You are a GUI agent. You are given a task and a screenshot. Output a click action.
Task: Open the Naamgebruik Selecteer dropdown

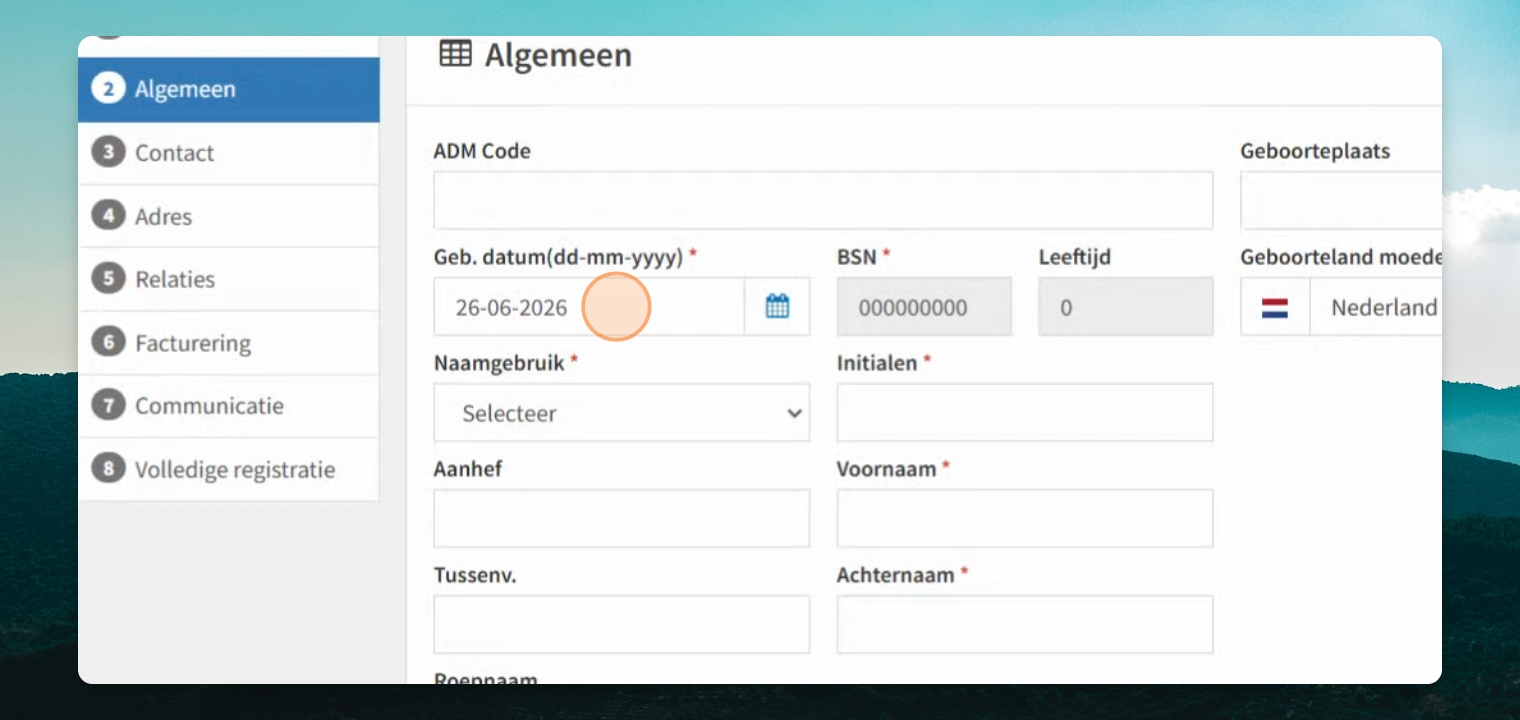622,413
